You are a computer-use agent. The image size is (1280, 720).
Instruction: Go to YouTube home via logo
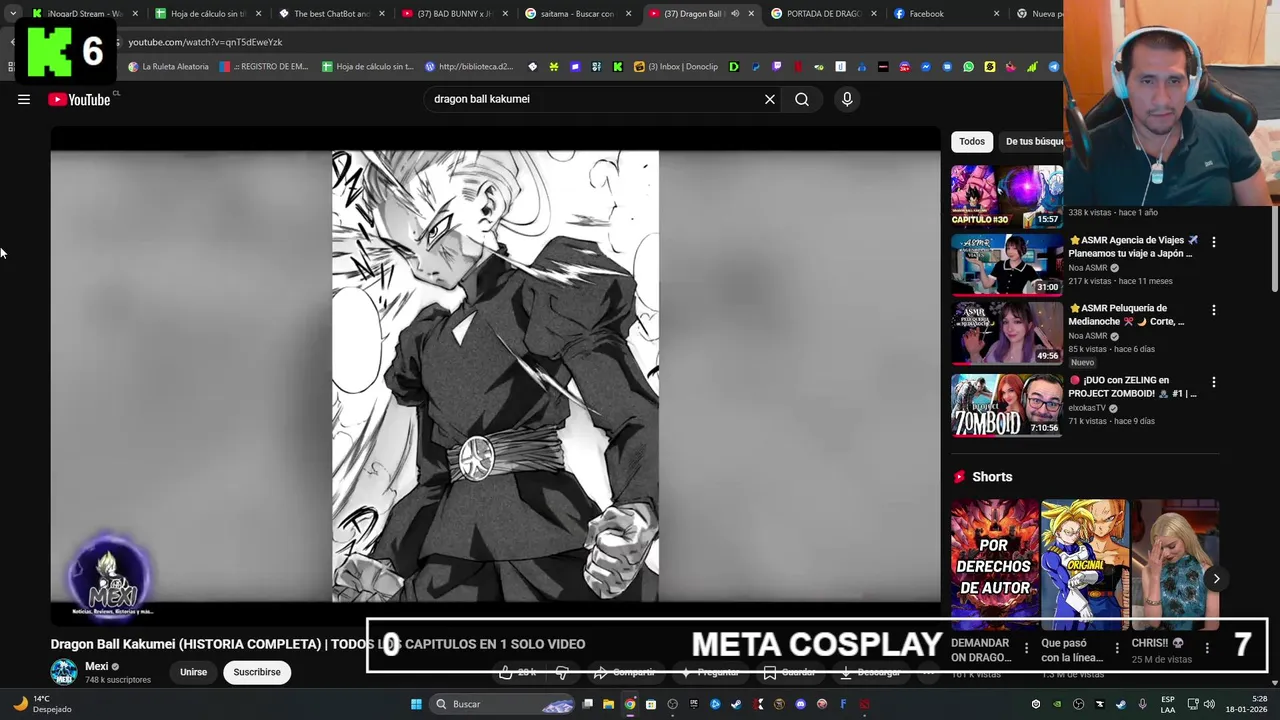tap(79, 99)
